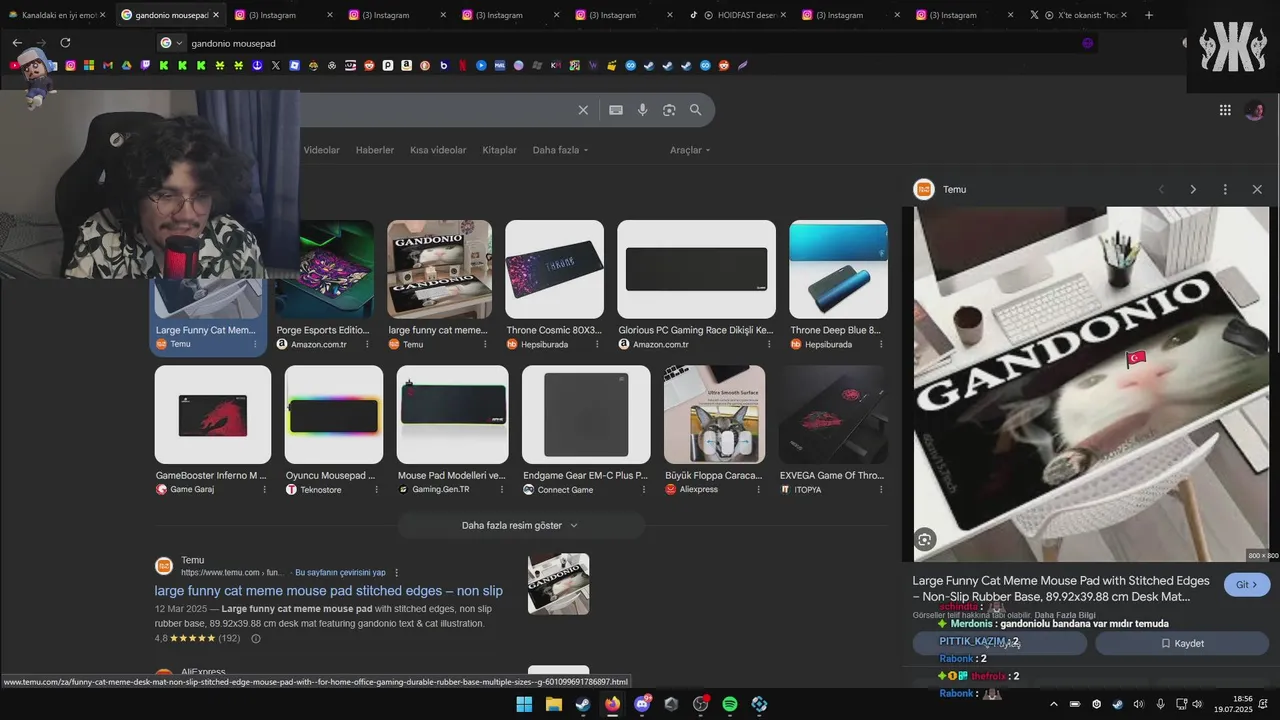Close the gandonio mousepad browser tab

(215, 15)
